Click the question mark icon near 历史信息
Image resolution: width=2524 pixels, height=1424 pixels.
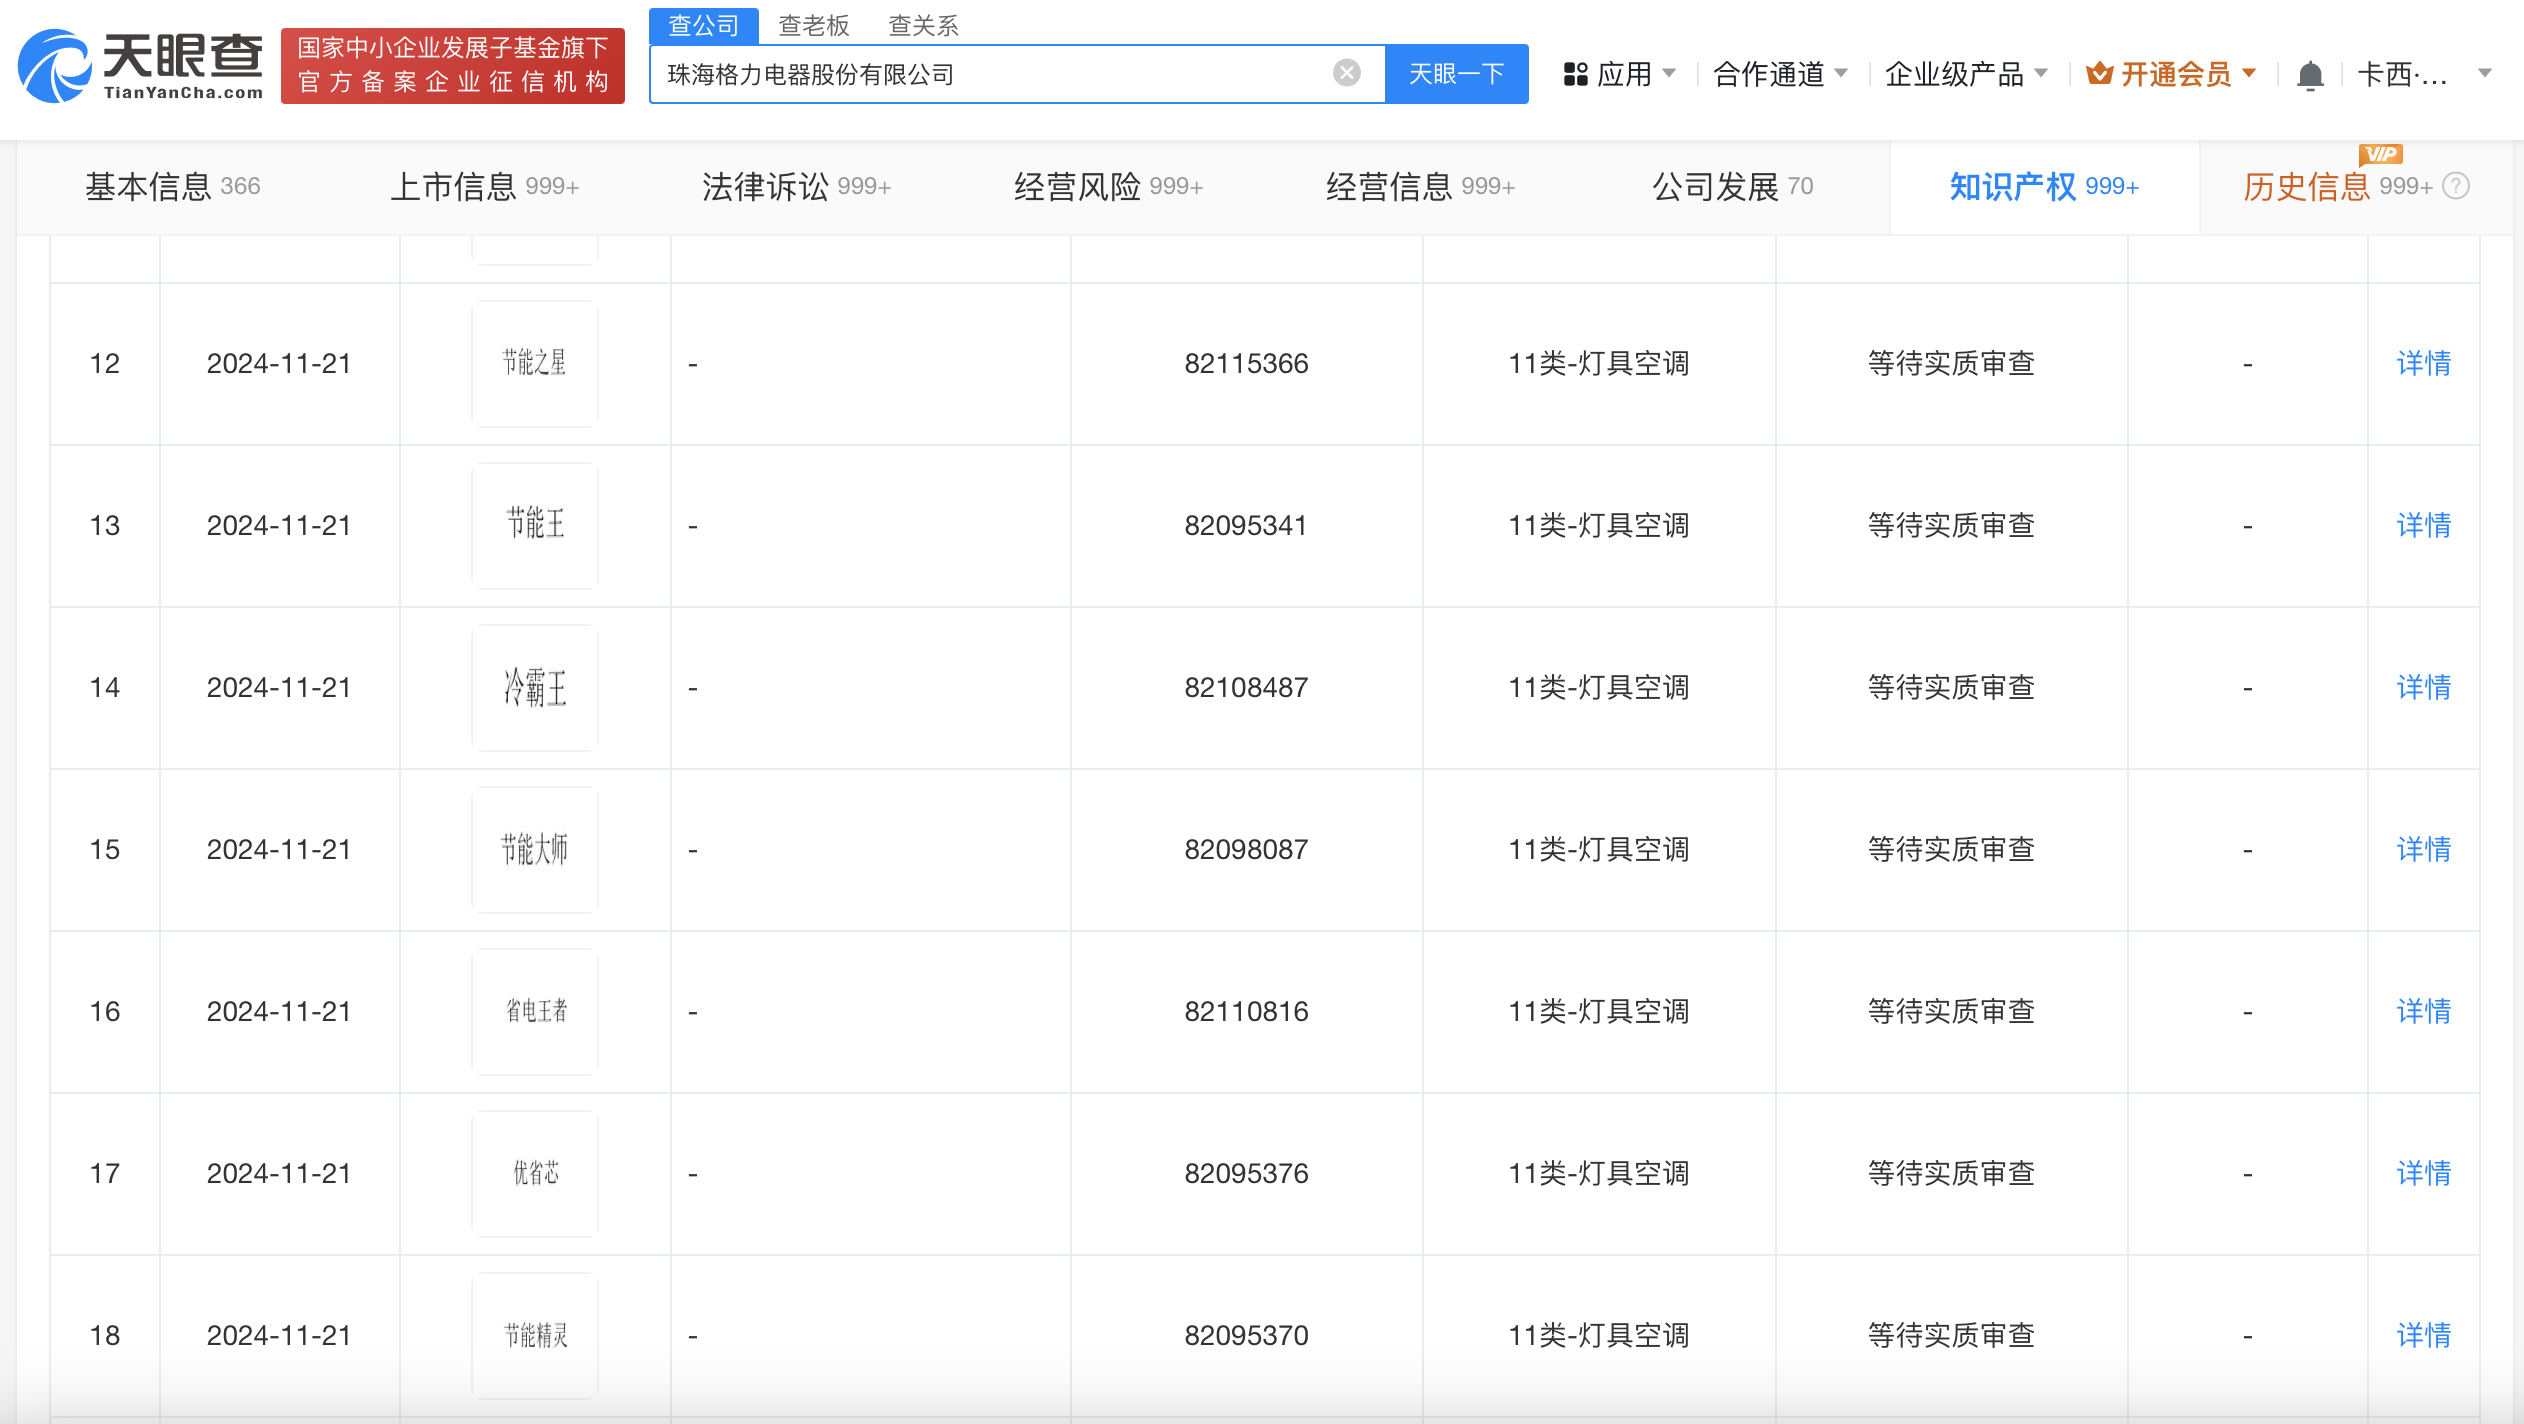[2456, 186]
